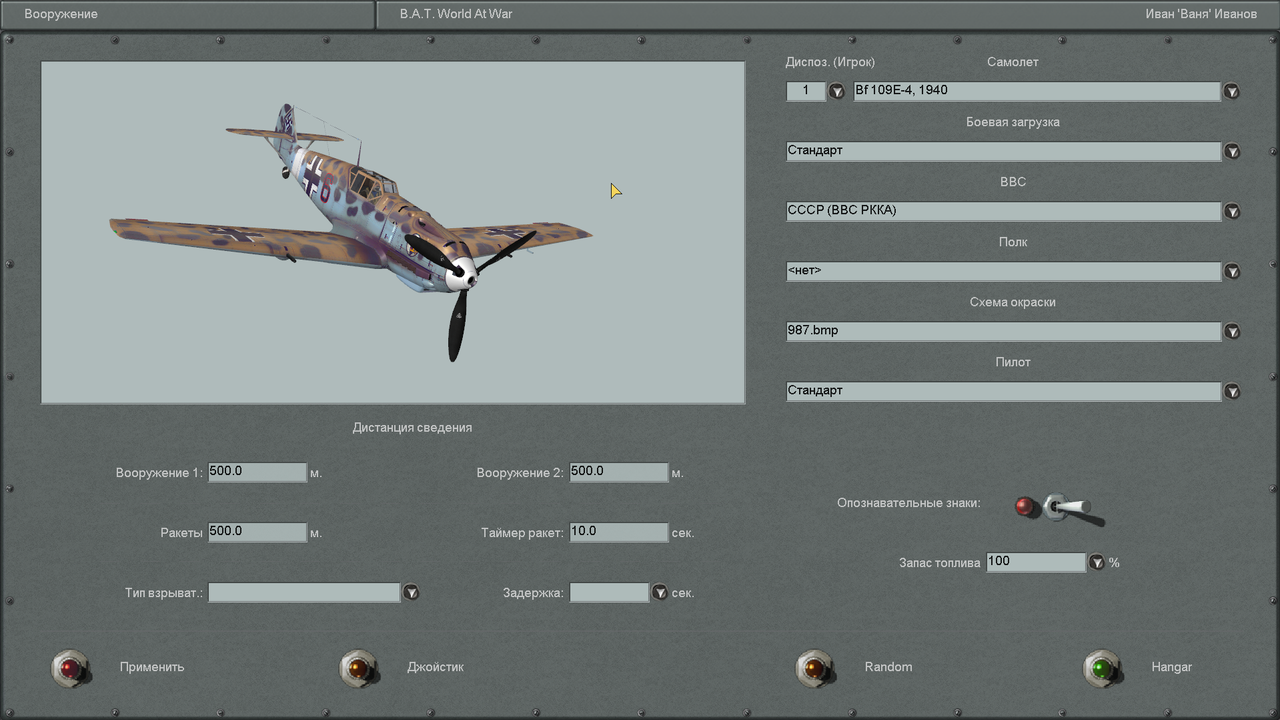Click the Random text label
The width and height of the screenshot is (1280, 720).
[888, 667]
